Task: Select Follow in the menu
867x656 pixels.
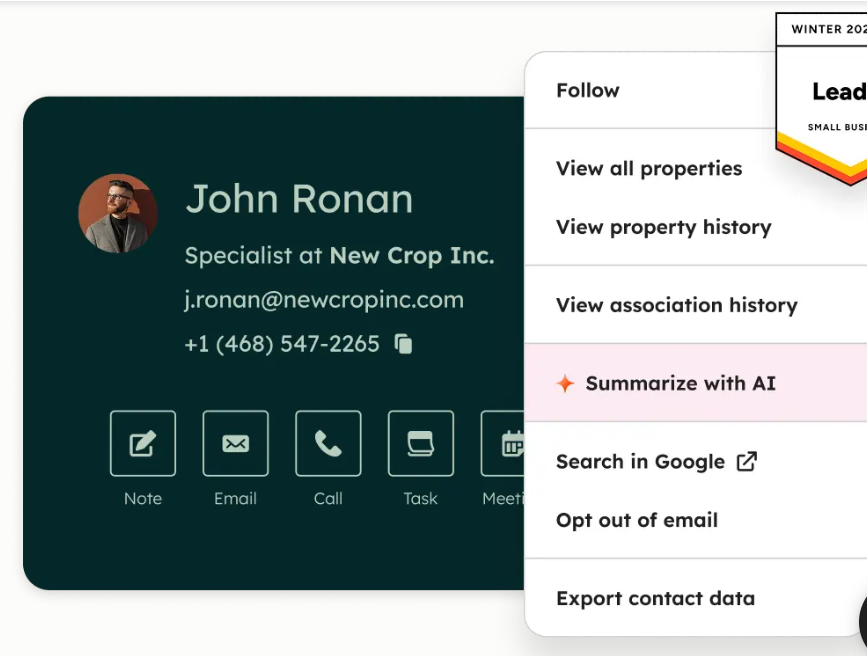Action: 588,90
